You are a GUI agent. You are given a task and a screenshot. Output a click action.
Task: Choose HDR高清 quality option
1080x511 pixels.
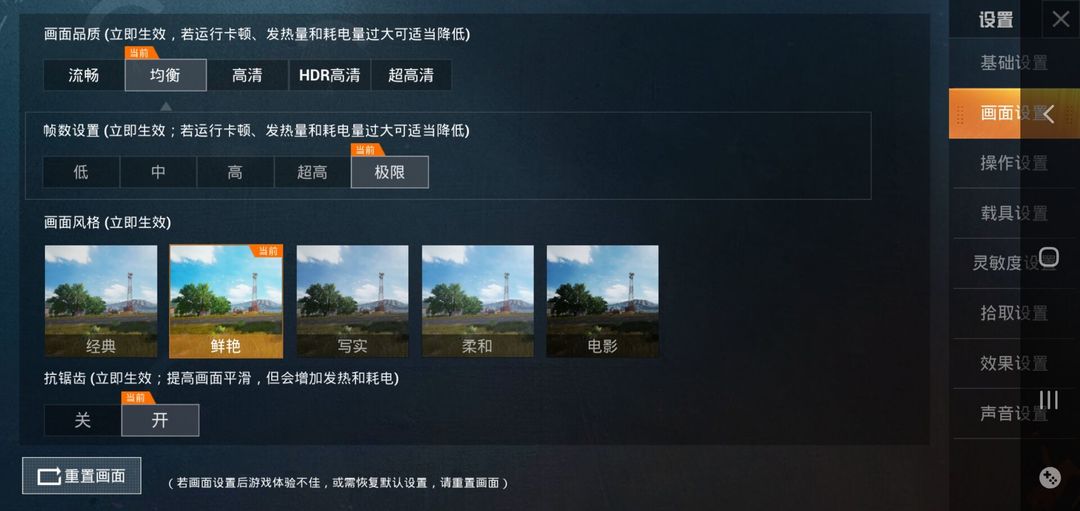[329, 75]
